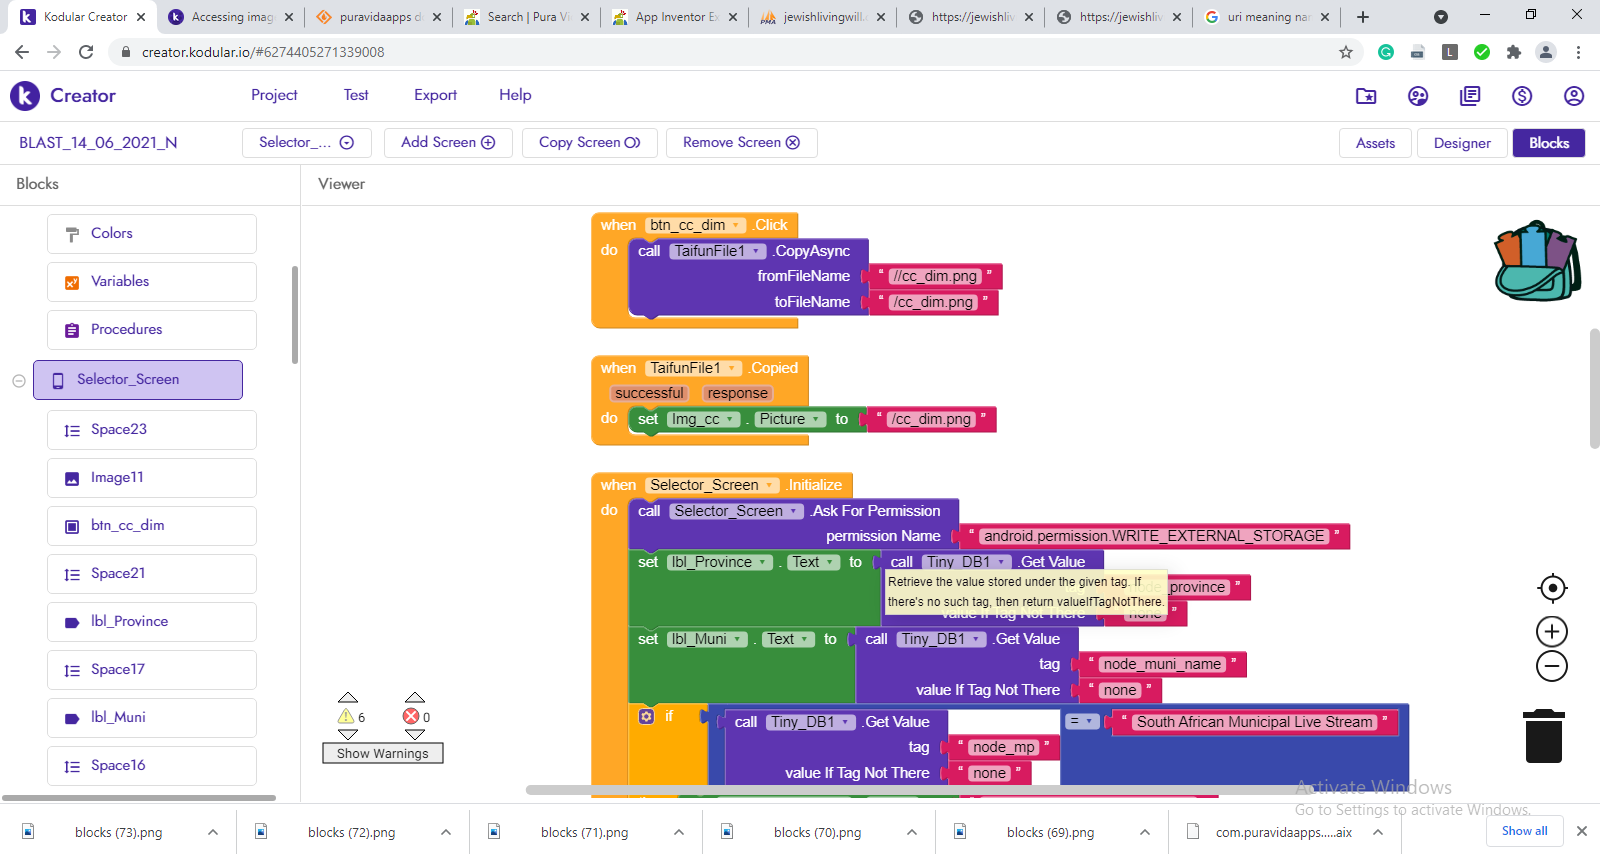Click the dollar sign icon in header
1600x860 pixels.
[1521, 96]
